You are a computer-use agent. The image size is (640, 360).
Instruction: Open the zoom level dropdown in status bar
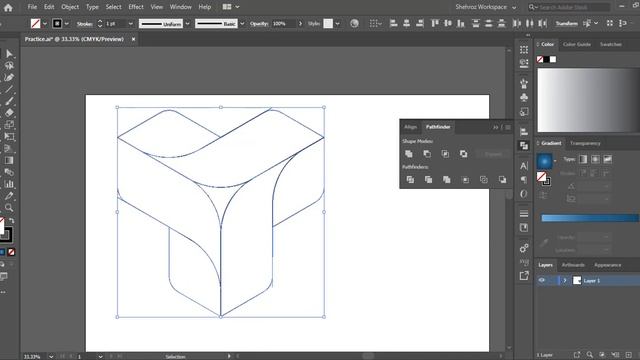click(x=51, y=356)
